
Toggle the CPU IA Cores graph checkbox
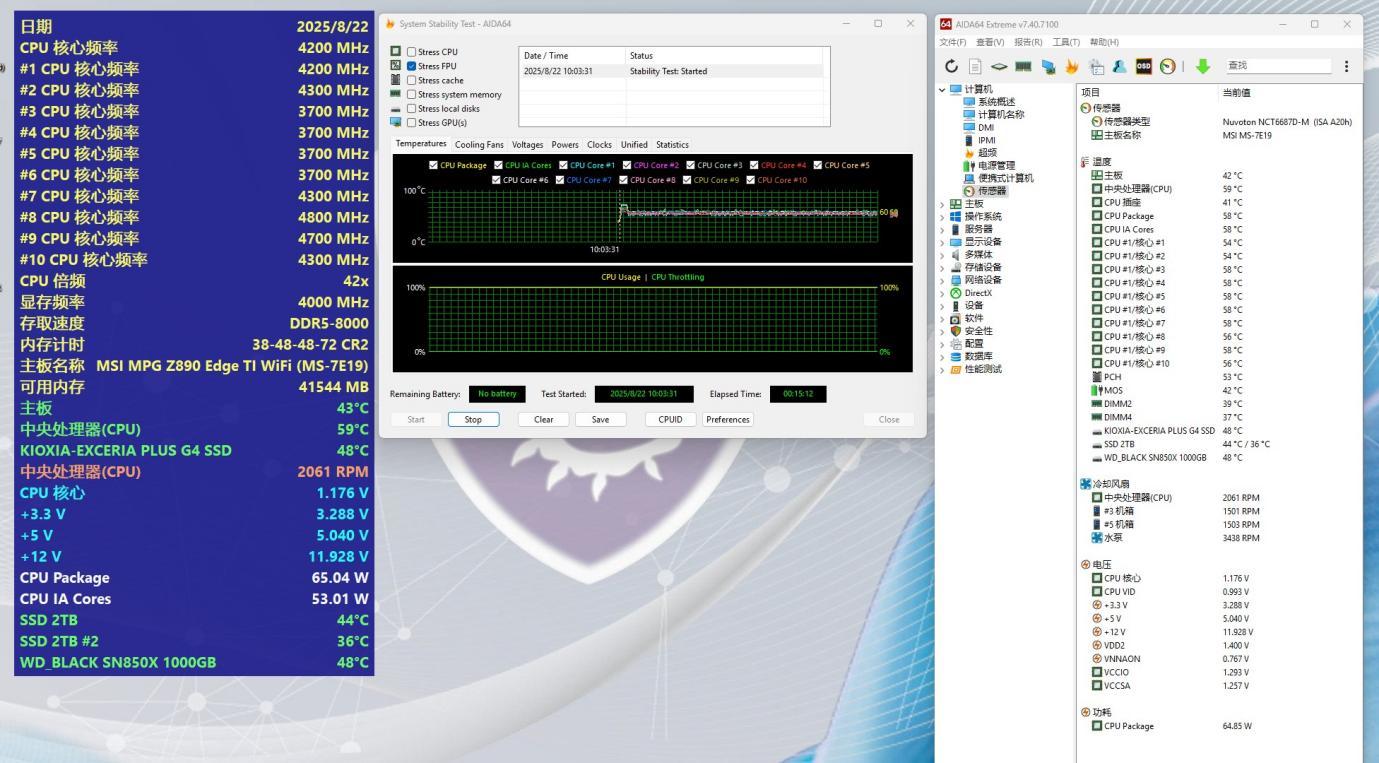[x=498, y=165]
